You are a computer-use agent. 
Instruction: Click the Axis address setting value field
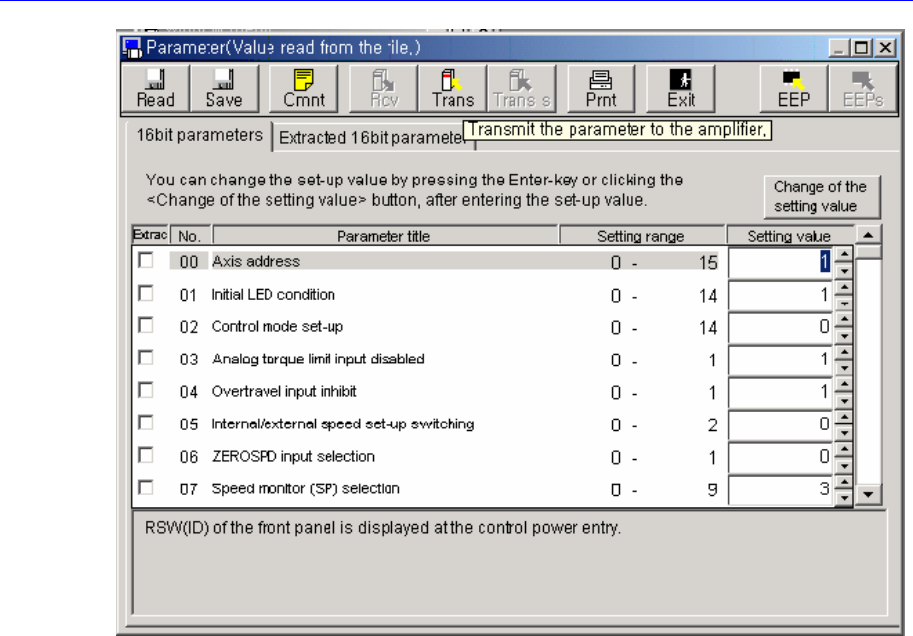click(x=781, y=263)
